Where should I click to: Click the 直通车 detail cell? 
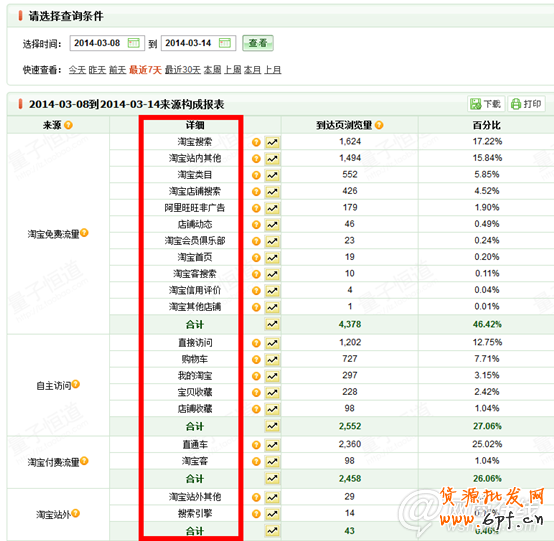pyautogui.click(x=195, y=445)
